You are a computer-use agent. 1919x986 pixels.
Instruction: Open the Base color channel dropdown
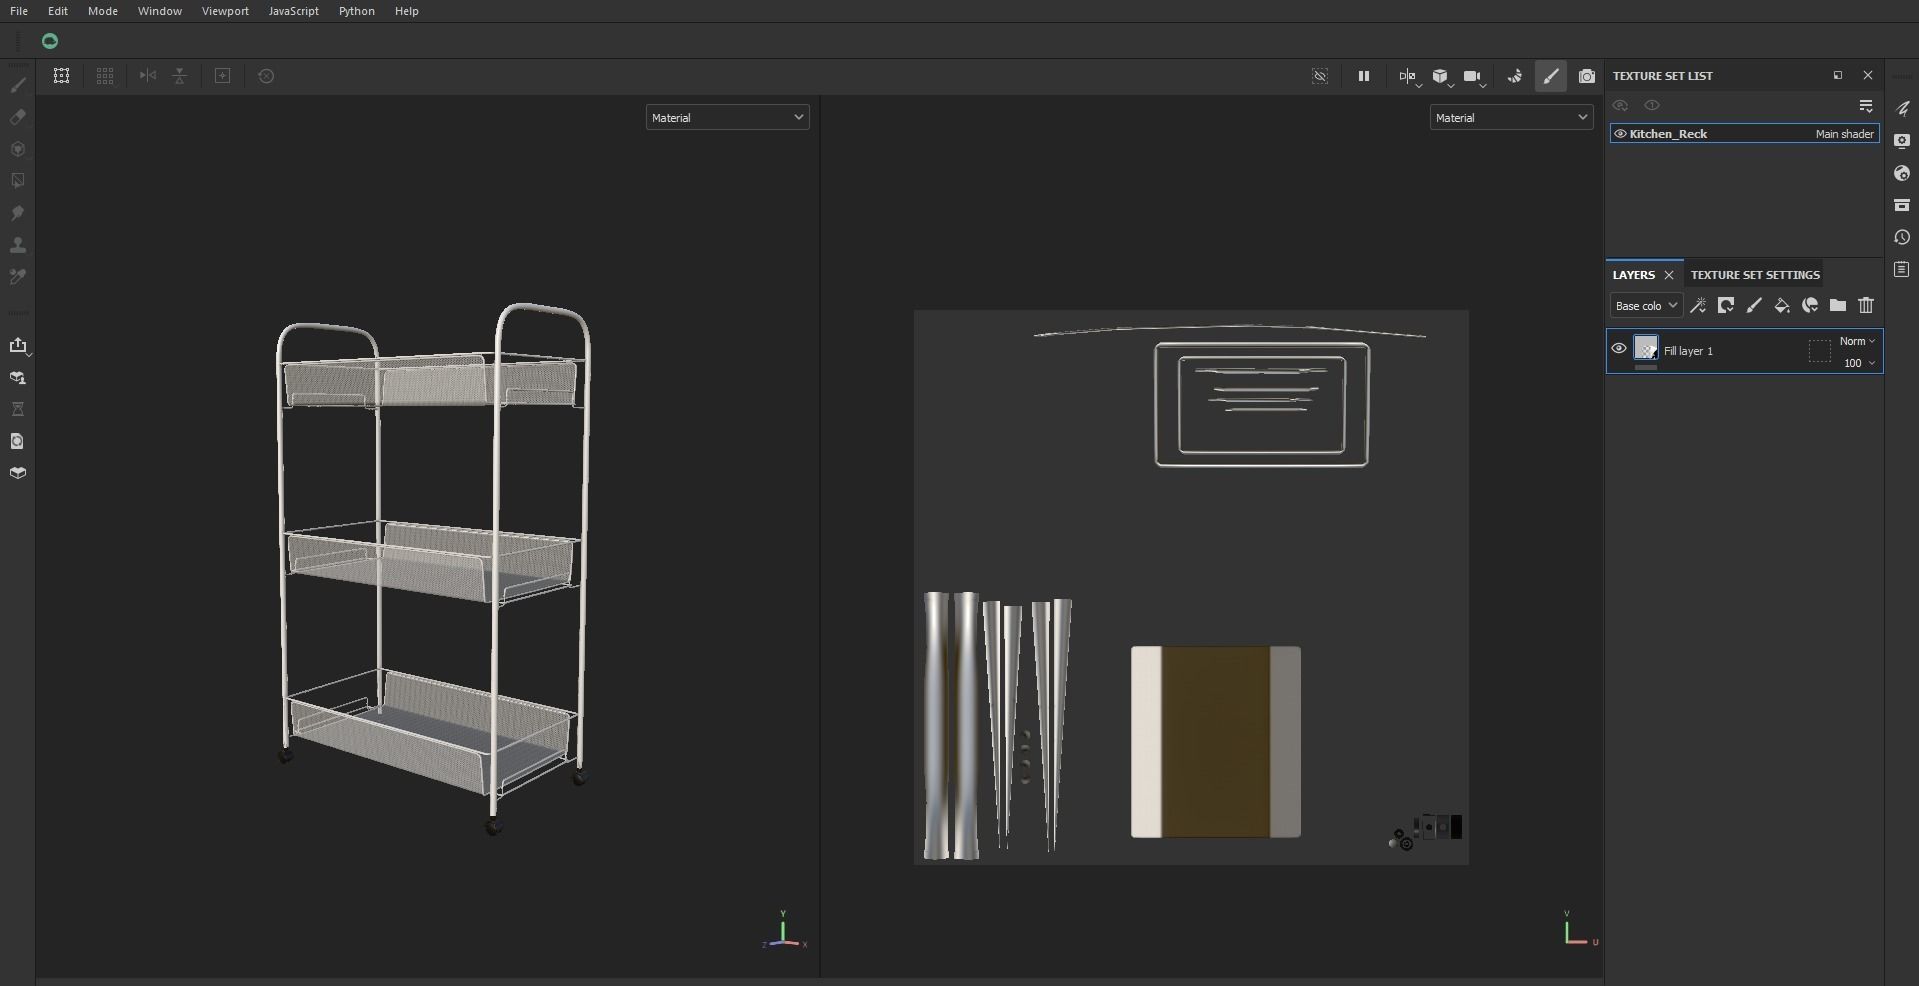click(x=1646, y=306)
